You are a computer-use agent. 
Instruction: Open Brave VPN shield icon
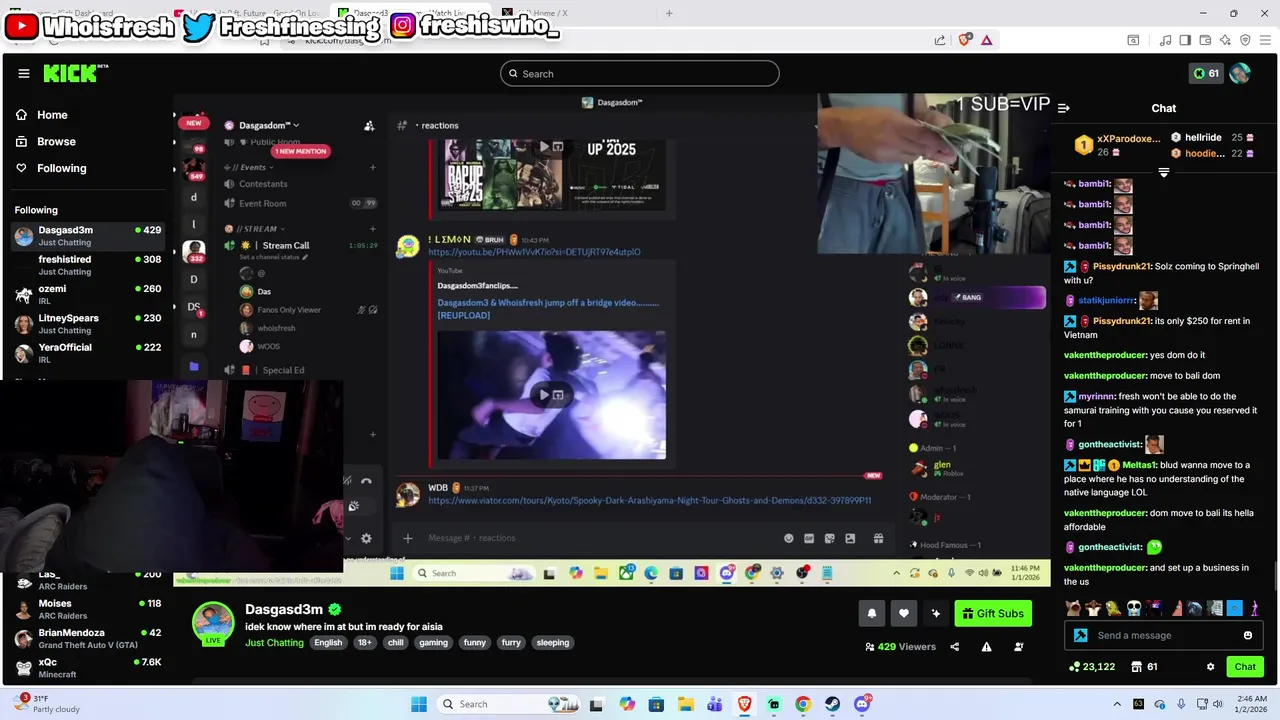pos(1245,40)
